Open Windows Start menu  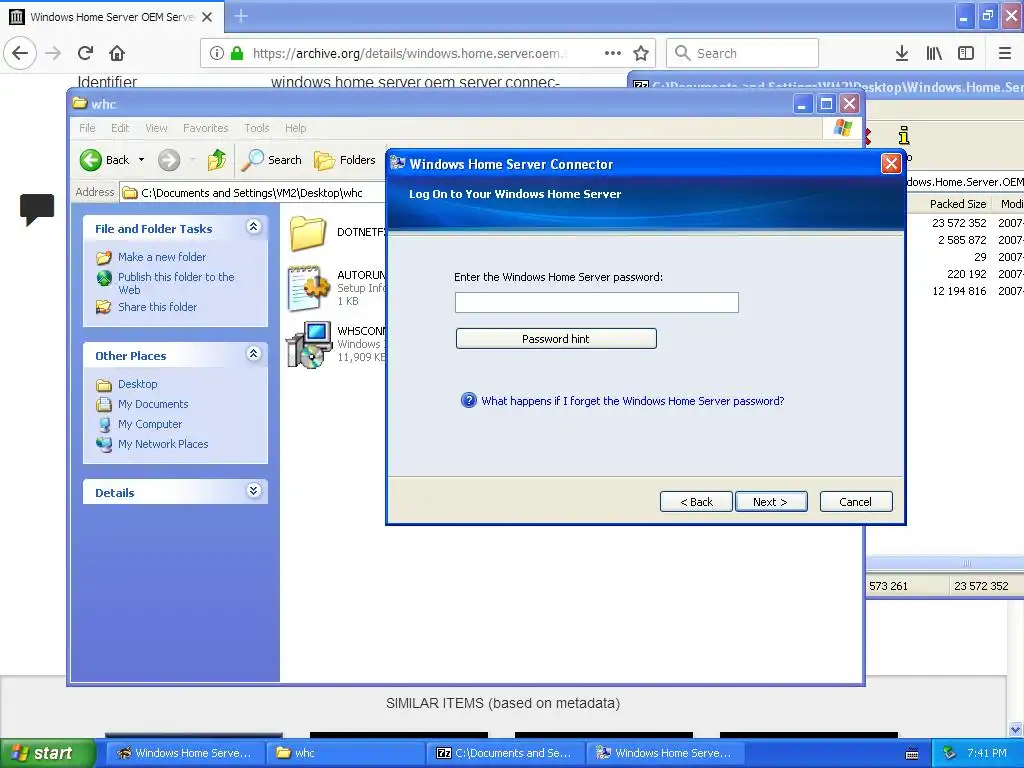point(47,753)
